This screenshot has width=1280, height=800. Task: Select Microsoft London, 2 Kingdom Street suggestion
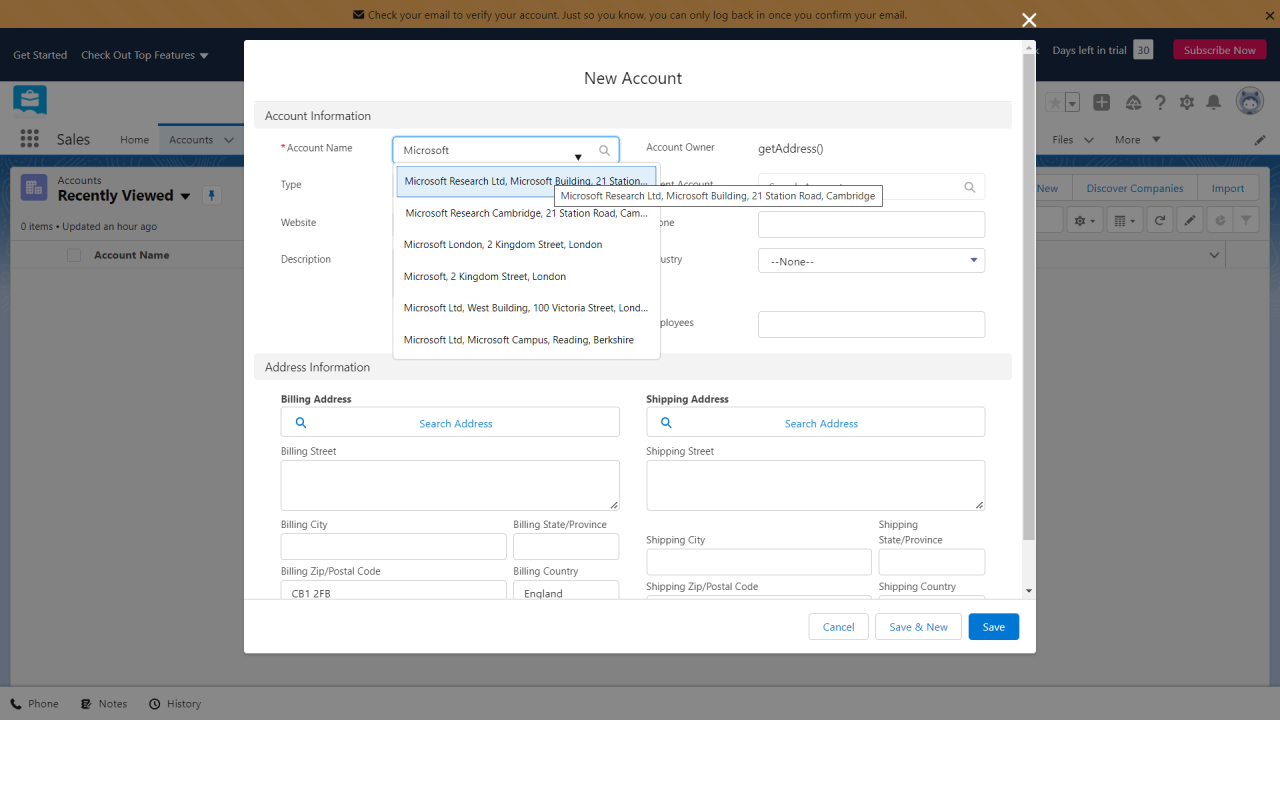click(x=503, y=245)
